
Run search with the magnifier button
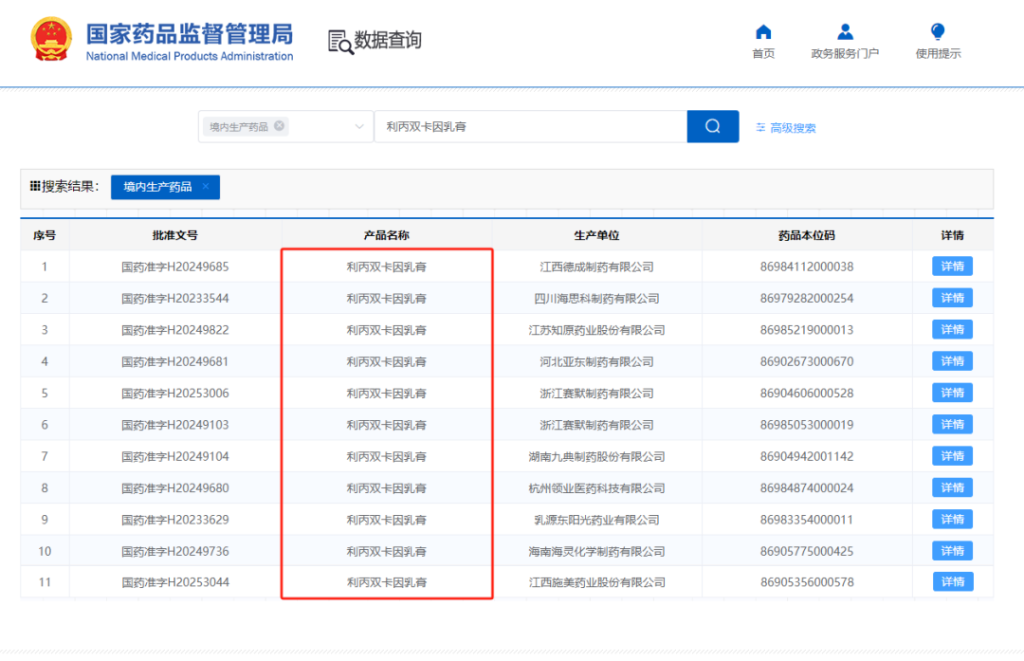712,126
